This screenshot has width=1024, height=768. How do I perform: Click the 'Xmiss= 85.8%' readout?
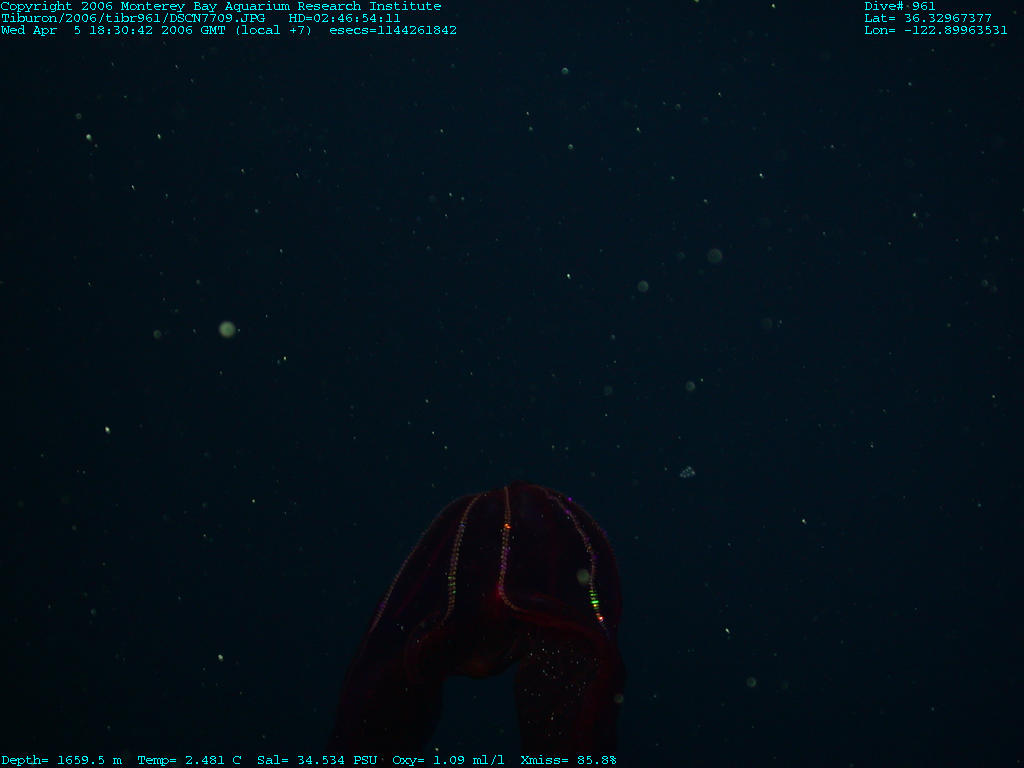(568, 760)
